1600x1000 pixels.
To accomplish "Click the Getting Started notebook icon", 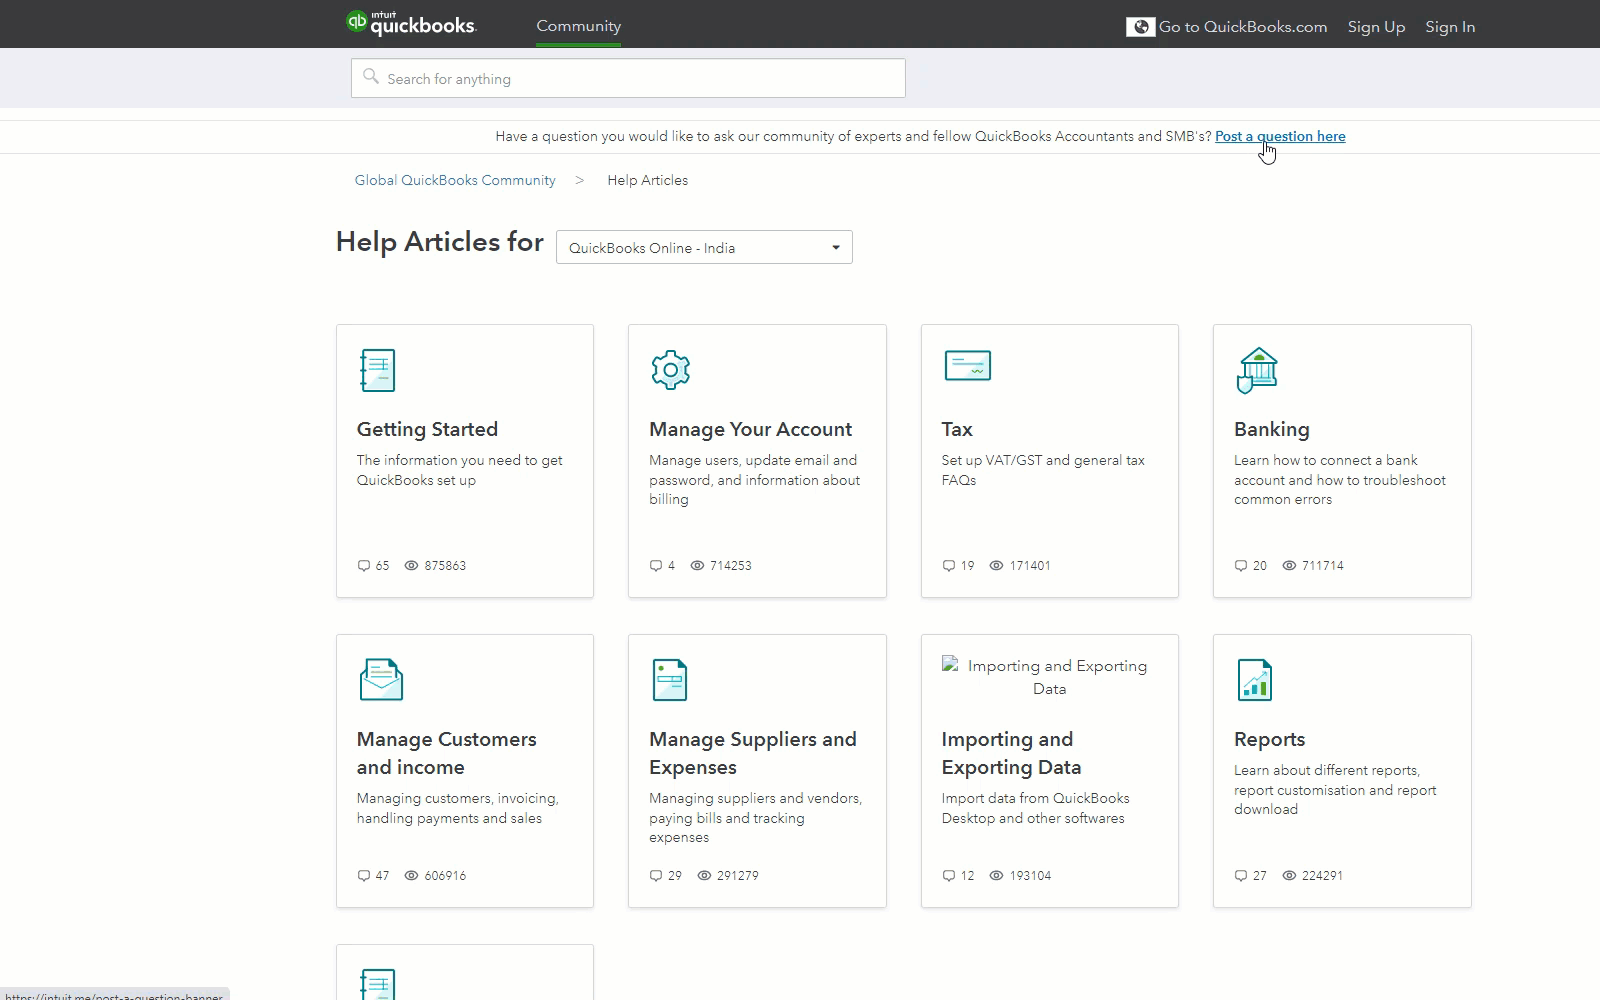I will [377, 370].
